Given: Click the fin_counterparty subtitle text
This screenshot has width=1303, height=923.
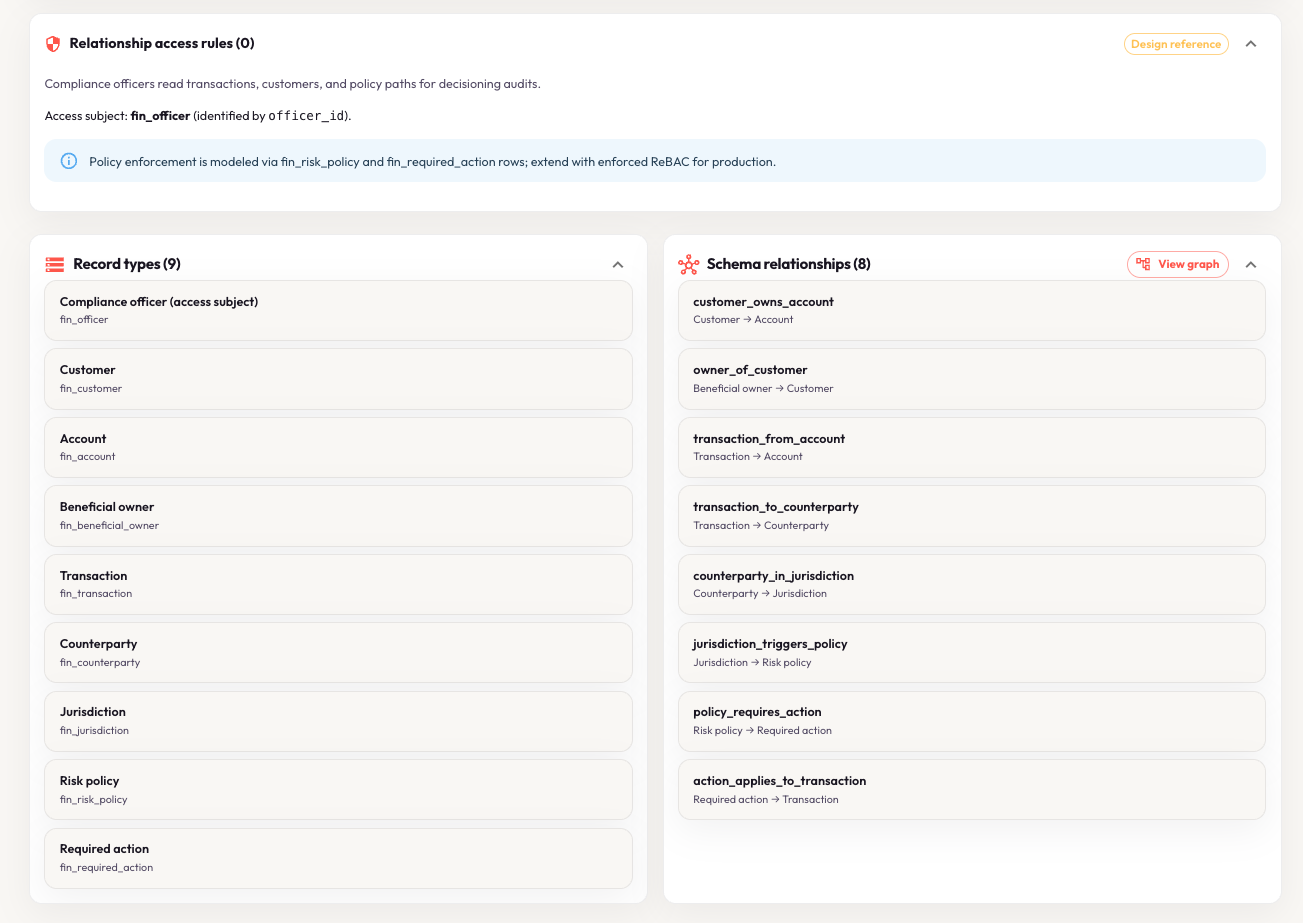Looking at the screenshot, I should 100,663.
